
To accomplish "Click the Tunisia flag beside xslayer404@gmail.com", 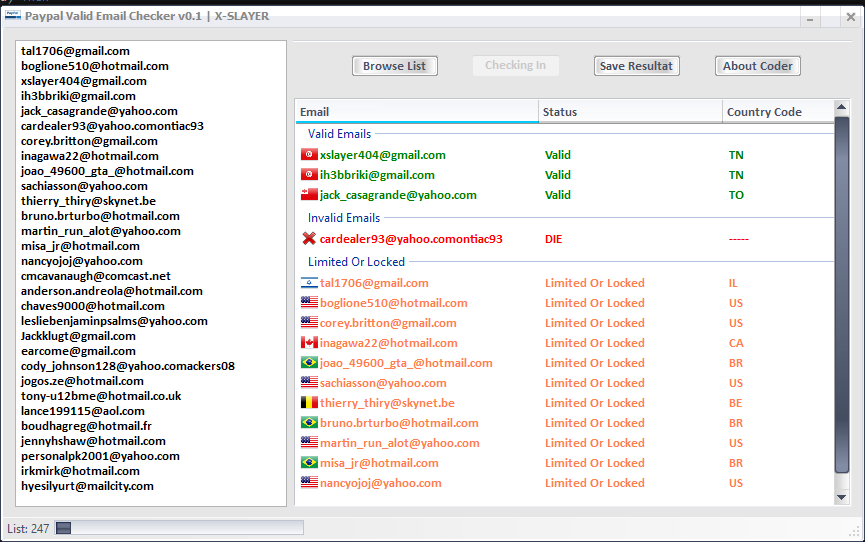I will pyautogui.click(x=309, y=155).
